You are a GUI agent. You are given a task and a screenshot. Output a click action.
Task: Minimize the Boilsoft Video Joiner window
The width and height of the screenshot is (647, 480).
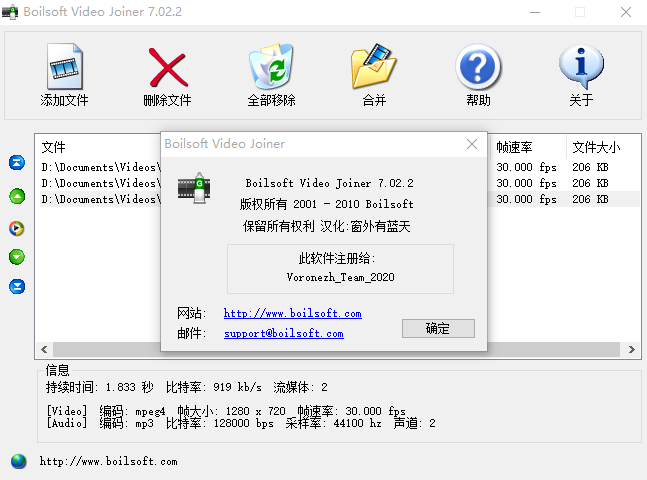[x=535, y=12]
